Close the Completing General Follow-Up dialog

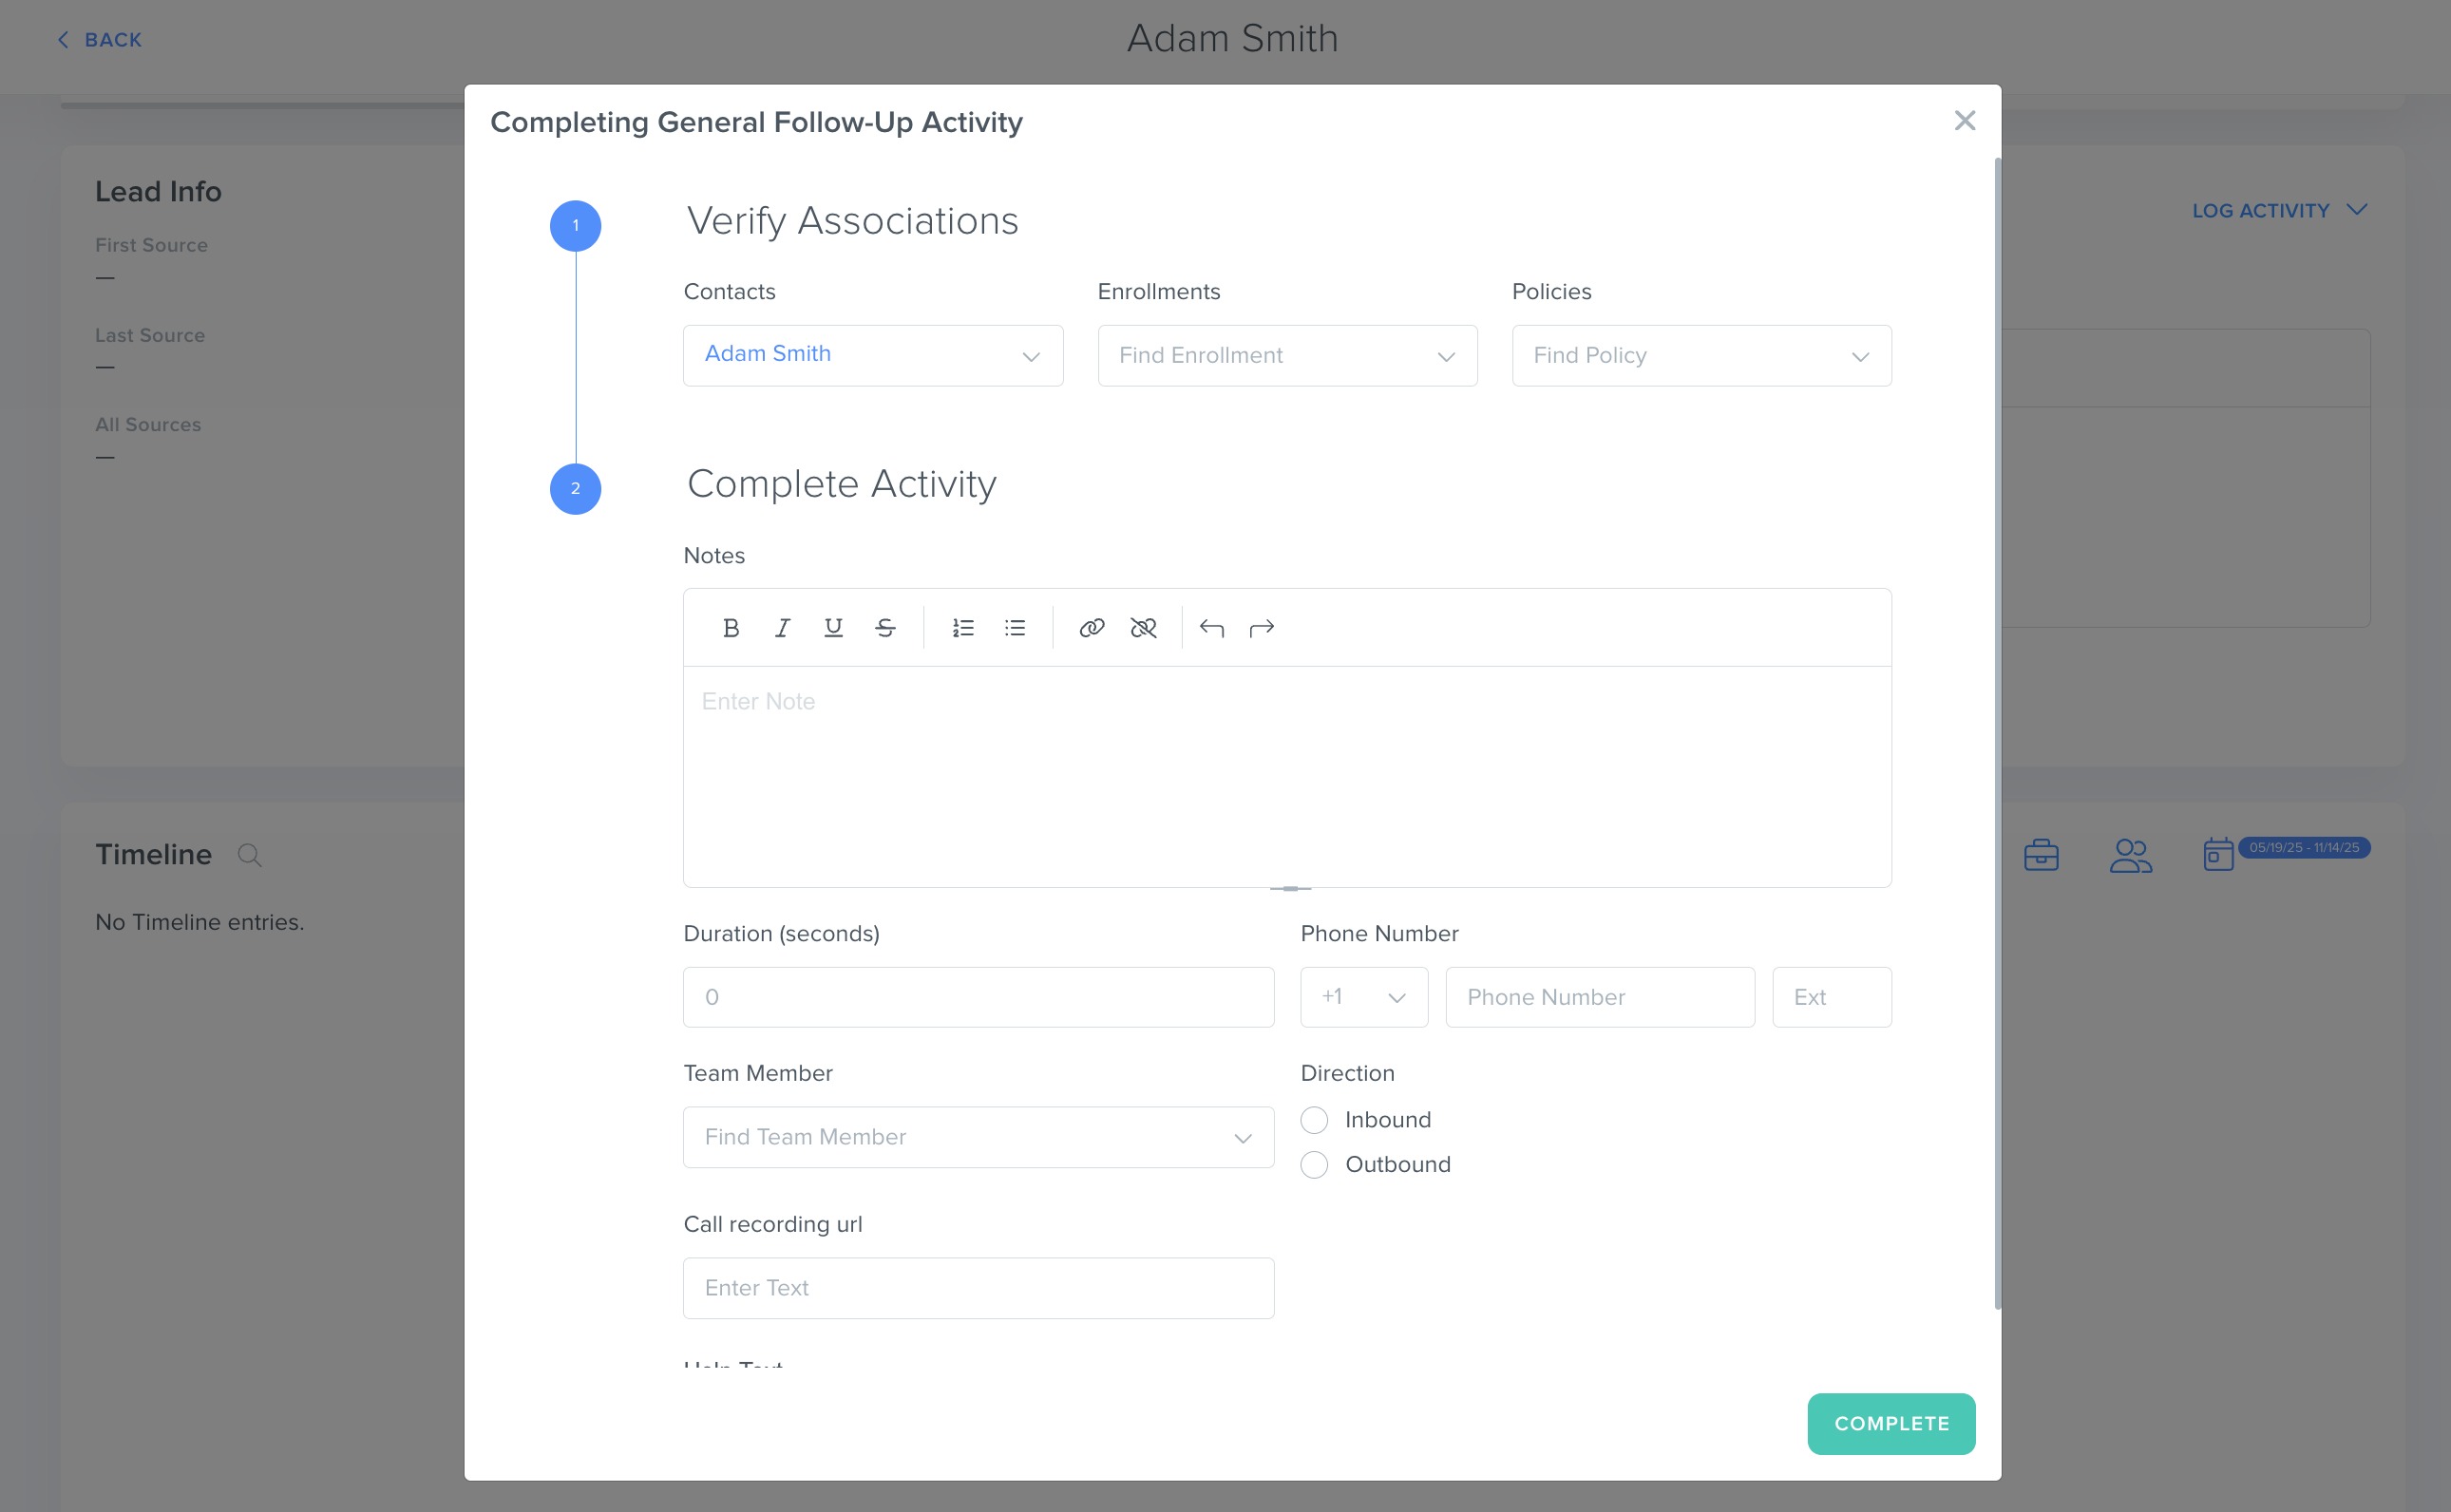coord(1964,121)
